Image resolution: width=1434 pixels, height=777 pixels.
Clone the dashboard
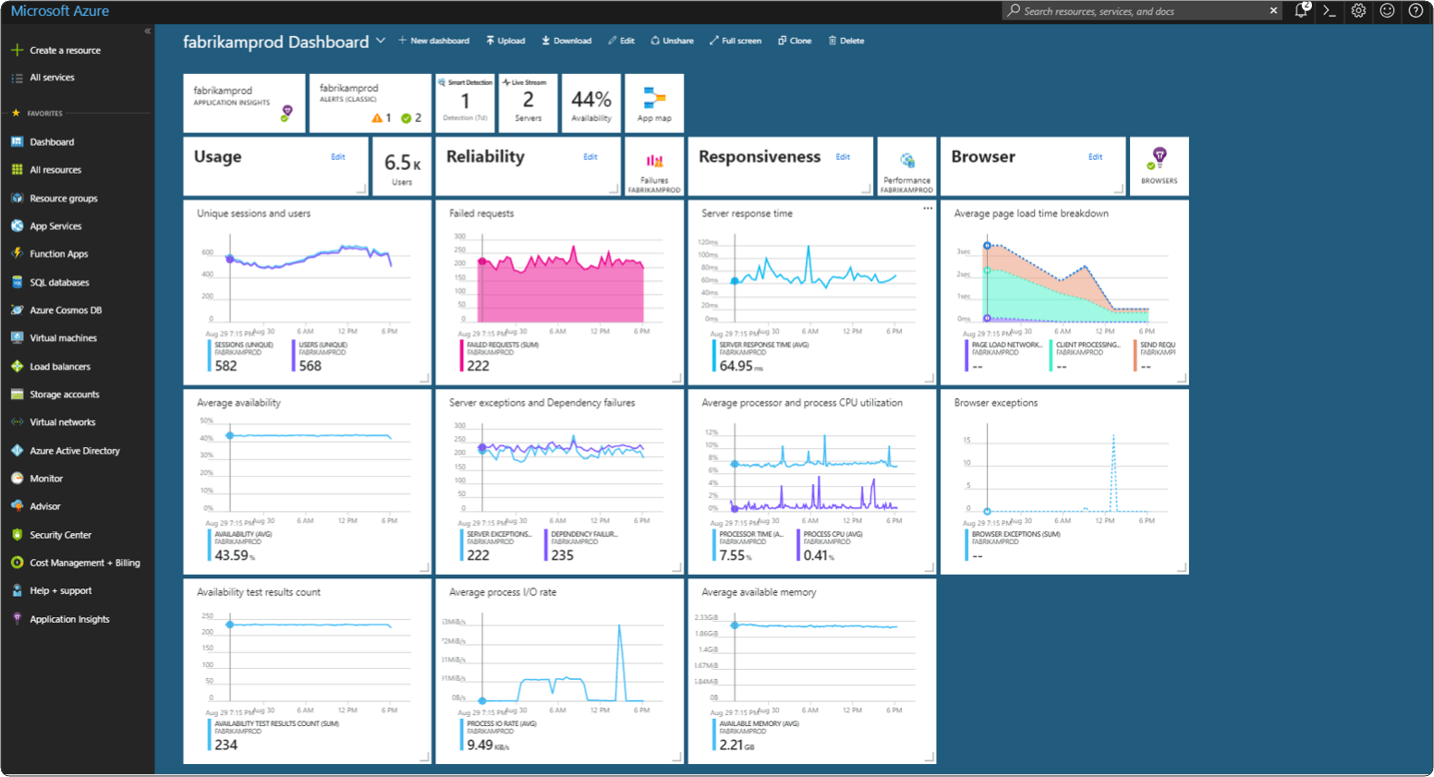point(795,41)
